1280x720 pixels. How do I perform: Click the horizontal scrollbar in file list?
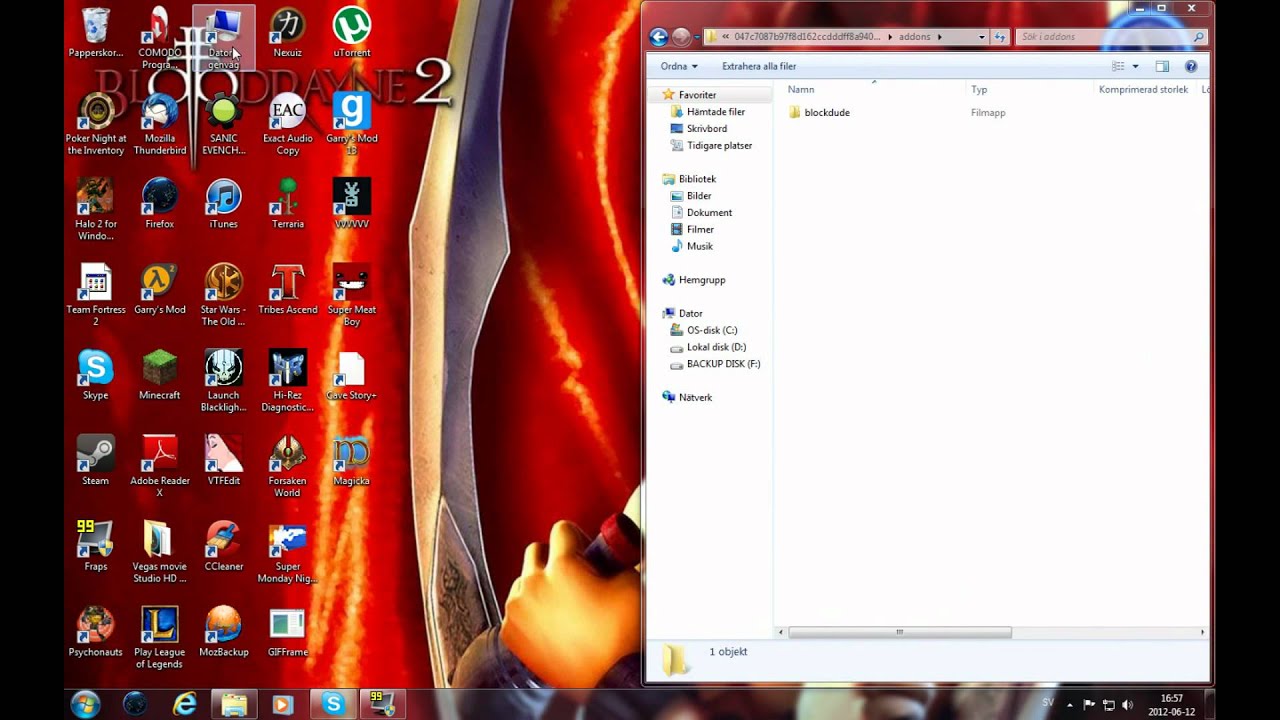(900, 632)
